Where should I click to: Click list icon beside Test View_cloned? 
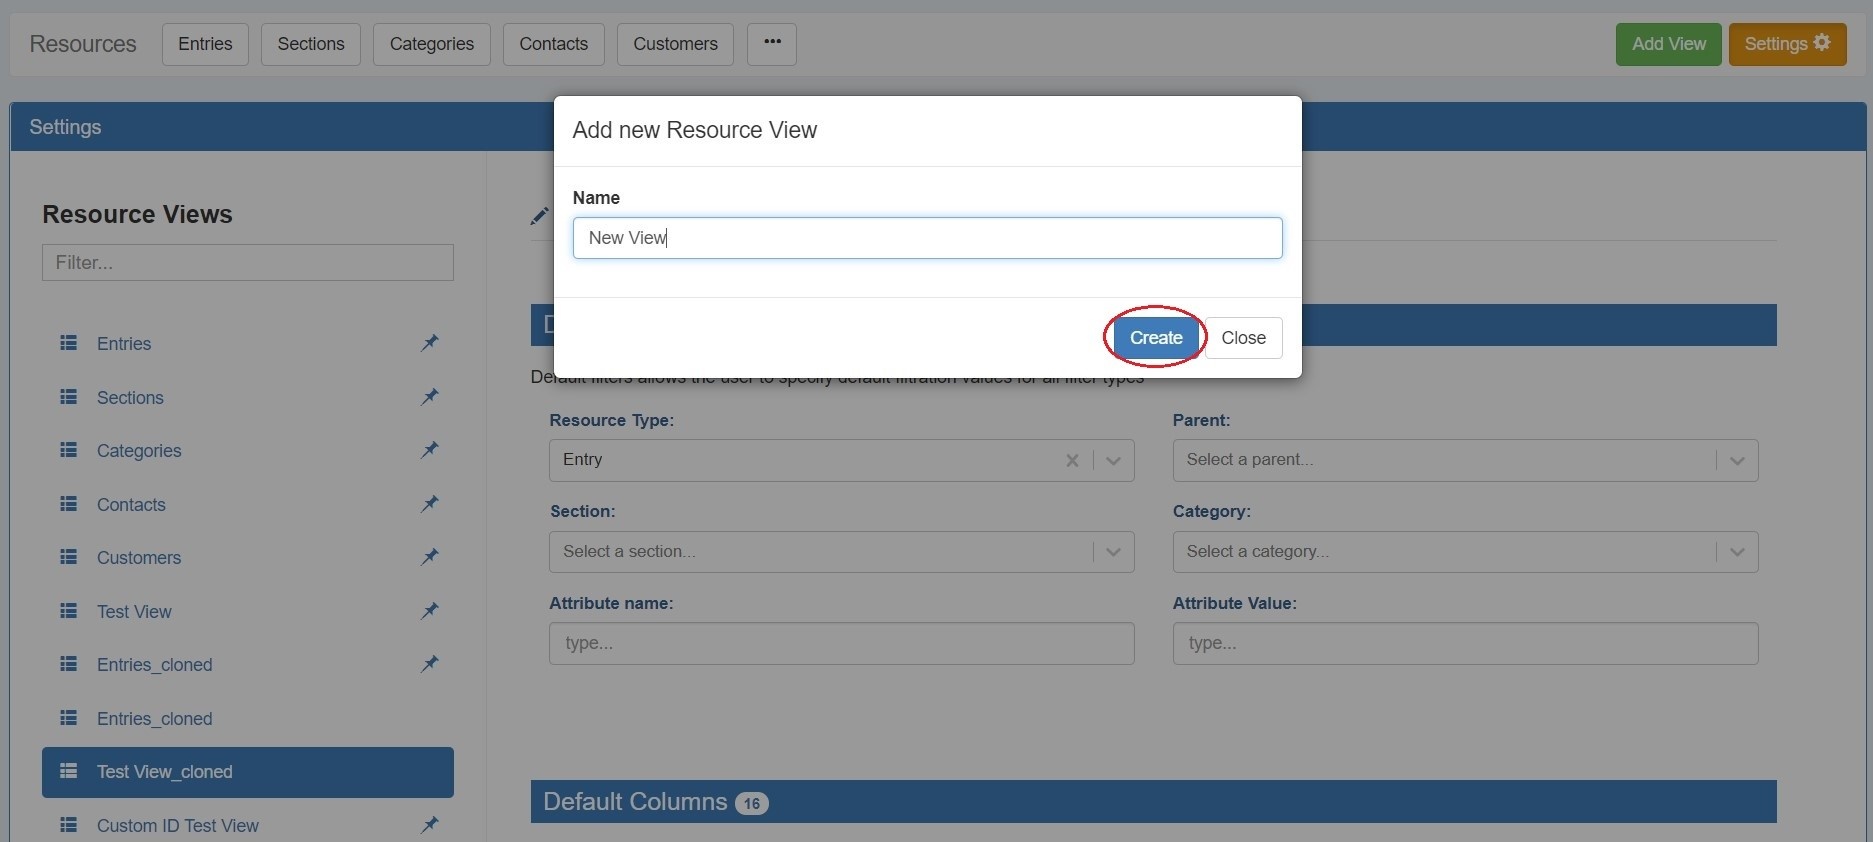pos(69,771)
